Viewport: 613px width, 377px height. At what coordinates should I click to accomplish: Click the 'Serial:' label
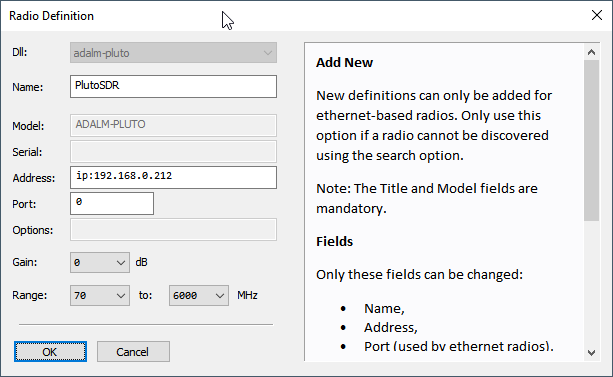(x=27, y=152)
